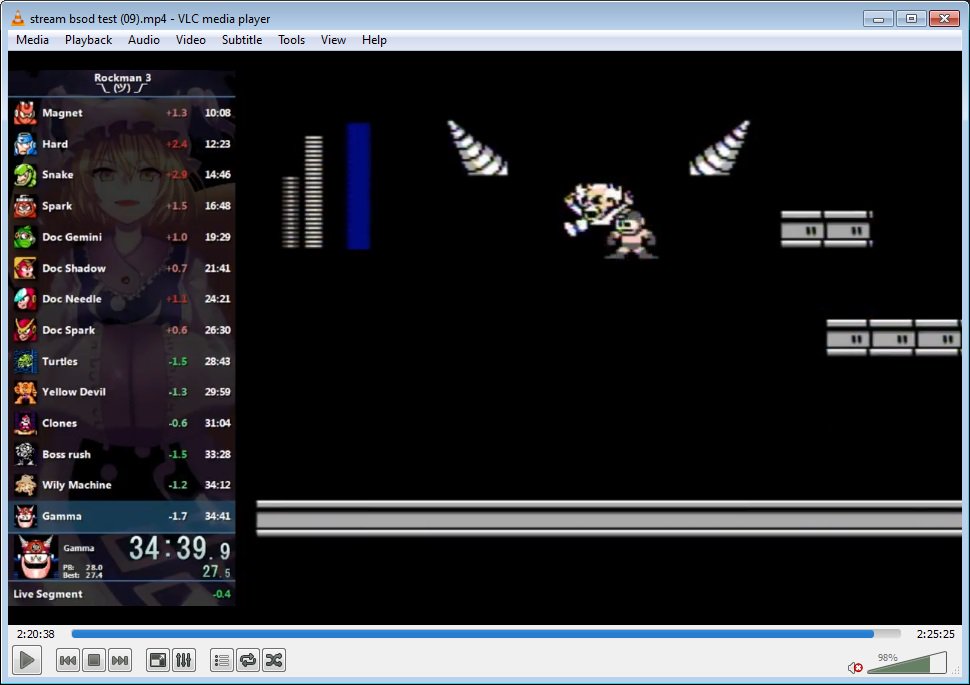
Task: Open the Help menu
Action: point(374,40)
